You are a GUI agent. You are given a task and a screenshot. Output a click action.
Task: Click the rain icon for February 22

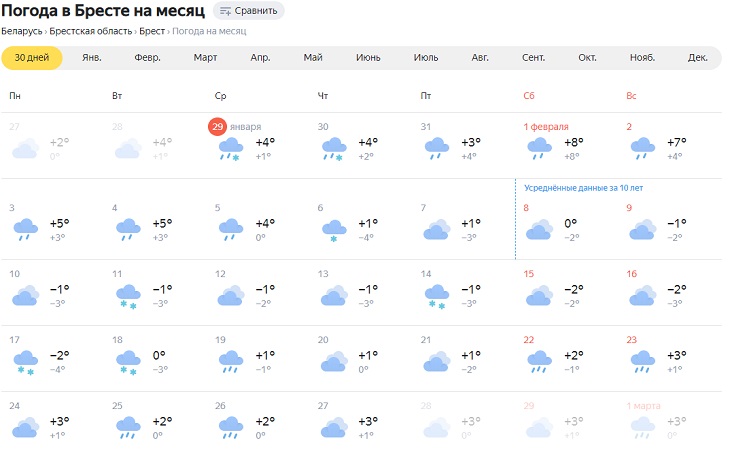click(x=539, y=361)
